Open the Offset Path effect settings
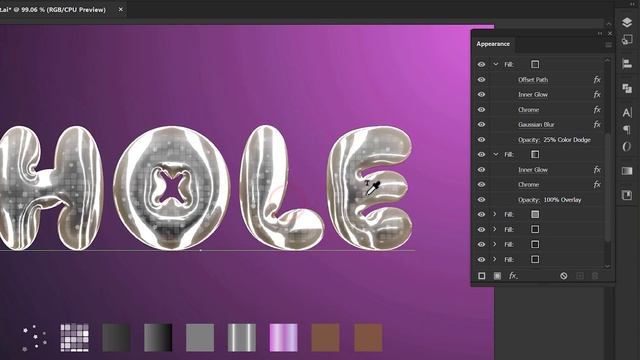Image resolution: width=640 pixels, height=360 pixels. pos(533,80)
